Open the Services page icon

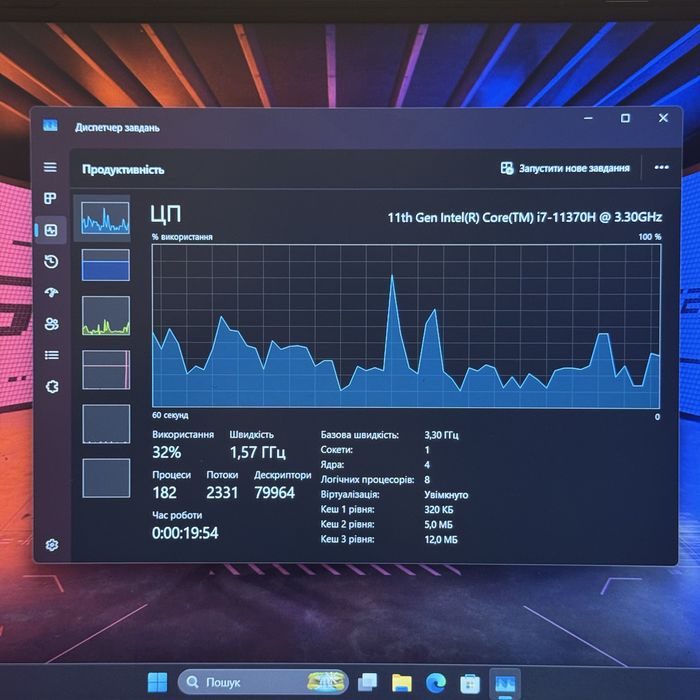[x=52, y=386]
